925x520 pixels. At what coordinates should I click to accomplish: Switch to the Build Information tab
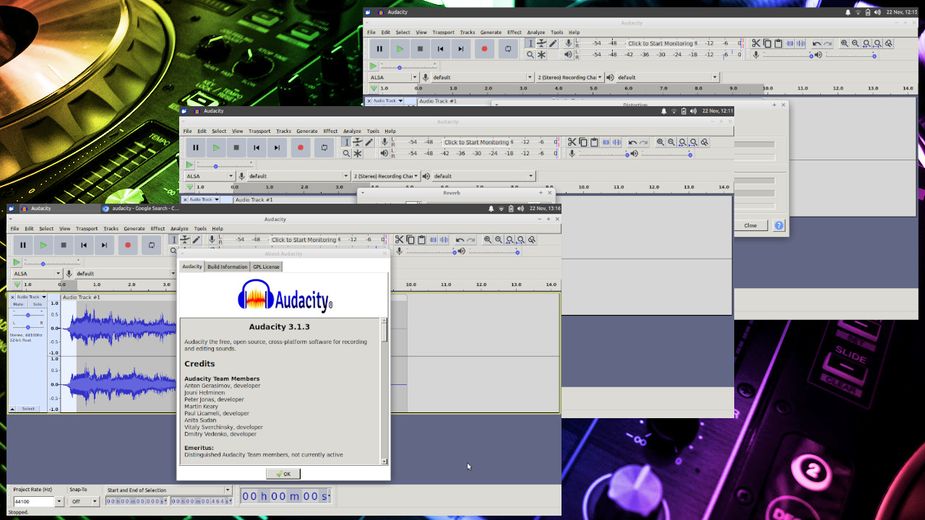(227, 267)
